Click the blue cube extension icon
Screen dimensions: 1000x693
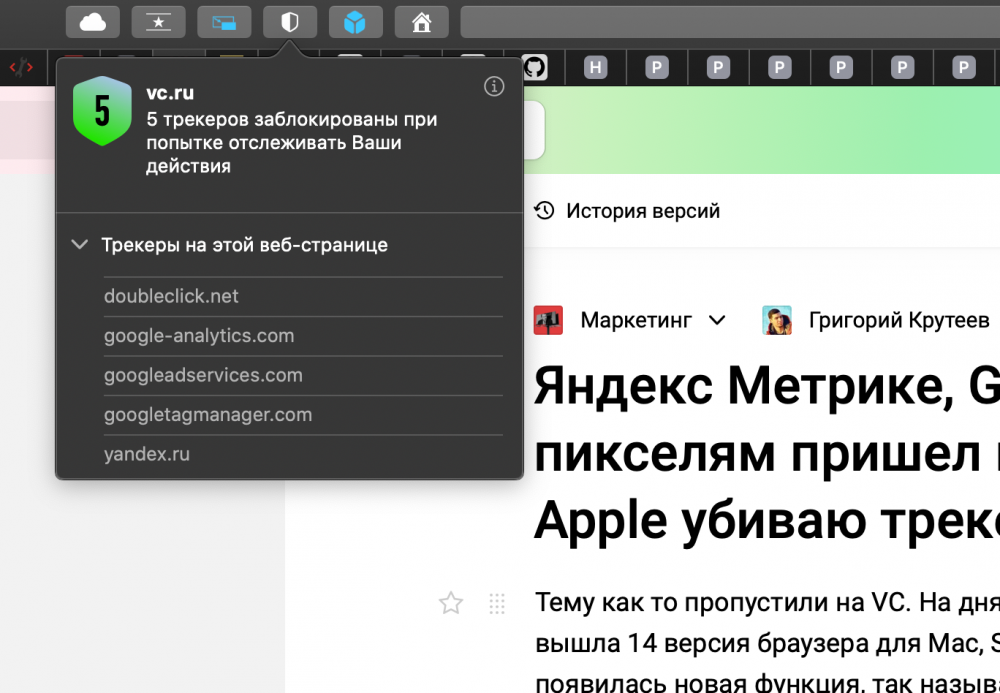pos(355,22)
